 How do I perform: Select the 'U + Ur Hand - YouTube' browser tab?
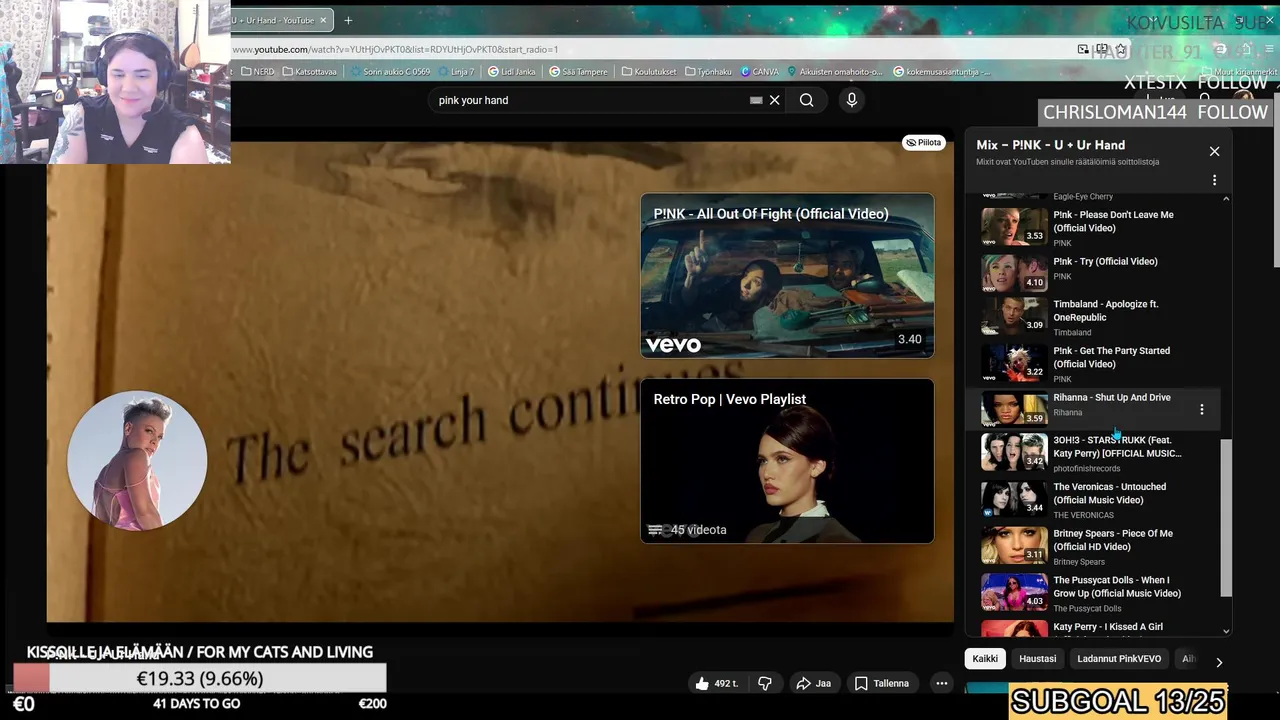point(275,20)
